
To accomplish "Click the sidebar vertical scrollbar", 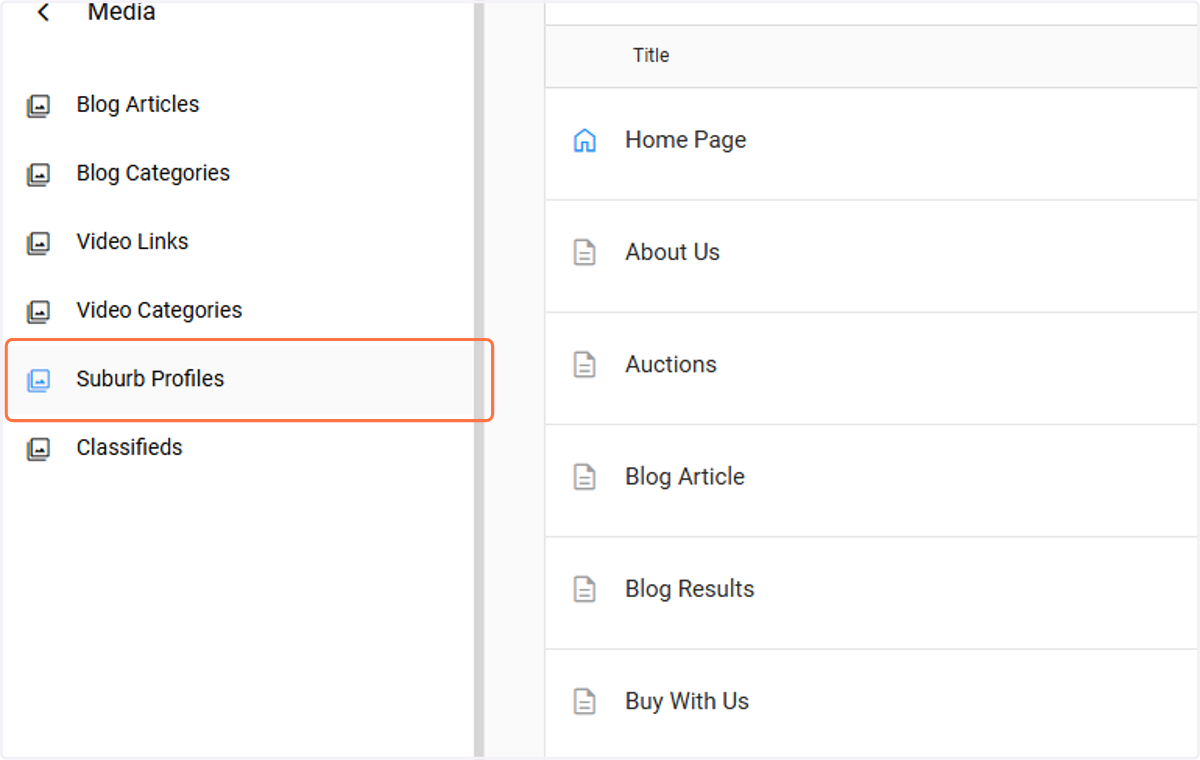I will coord(479,380).
